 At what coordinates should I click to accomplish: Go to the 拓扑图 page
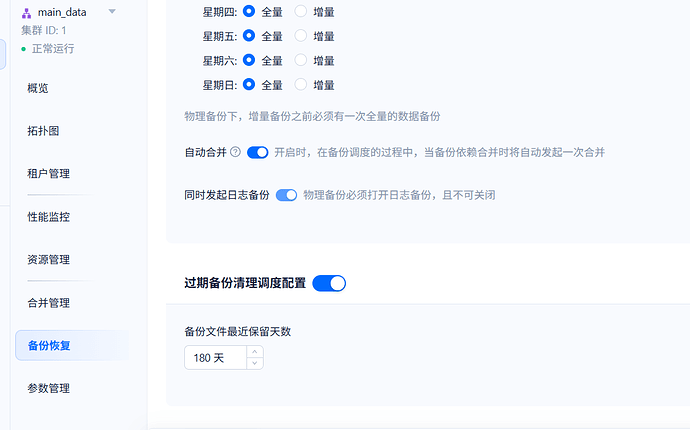point(42,131)
